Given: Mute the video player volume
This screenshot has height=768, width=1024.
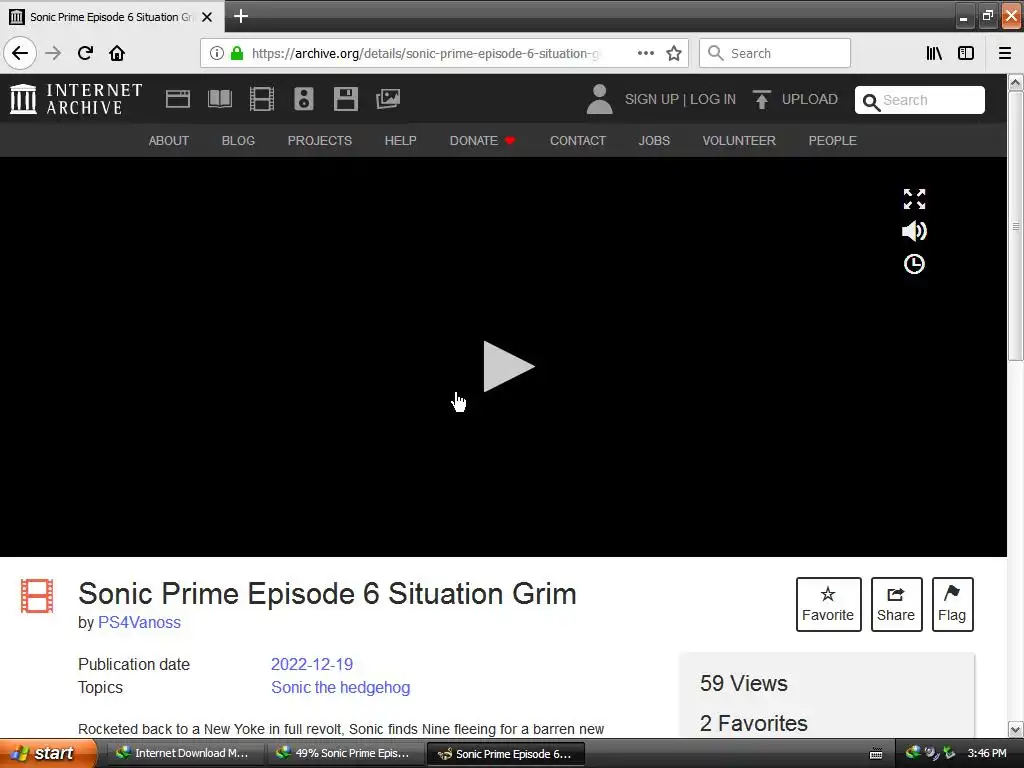Looking at the screenshot, I should [914, 231].
